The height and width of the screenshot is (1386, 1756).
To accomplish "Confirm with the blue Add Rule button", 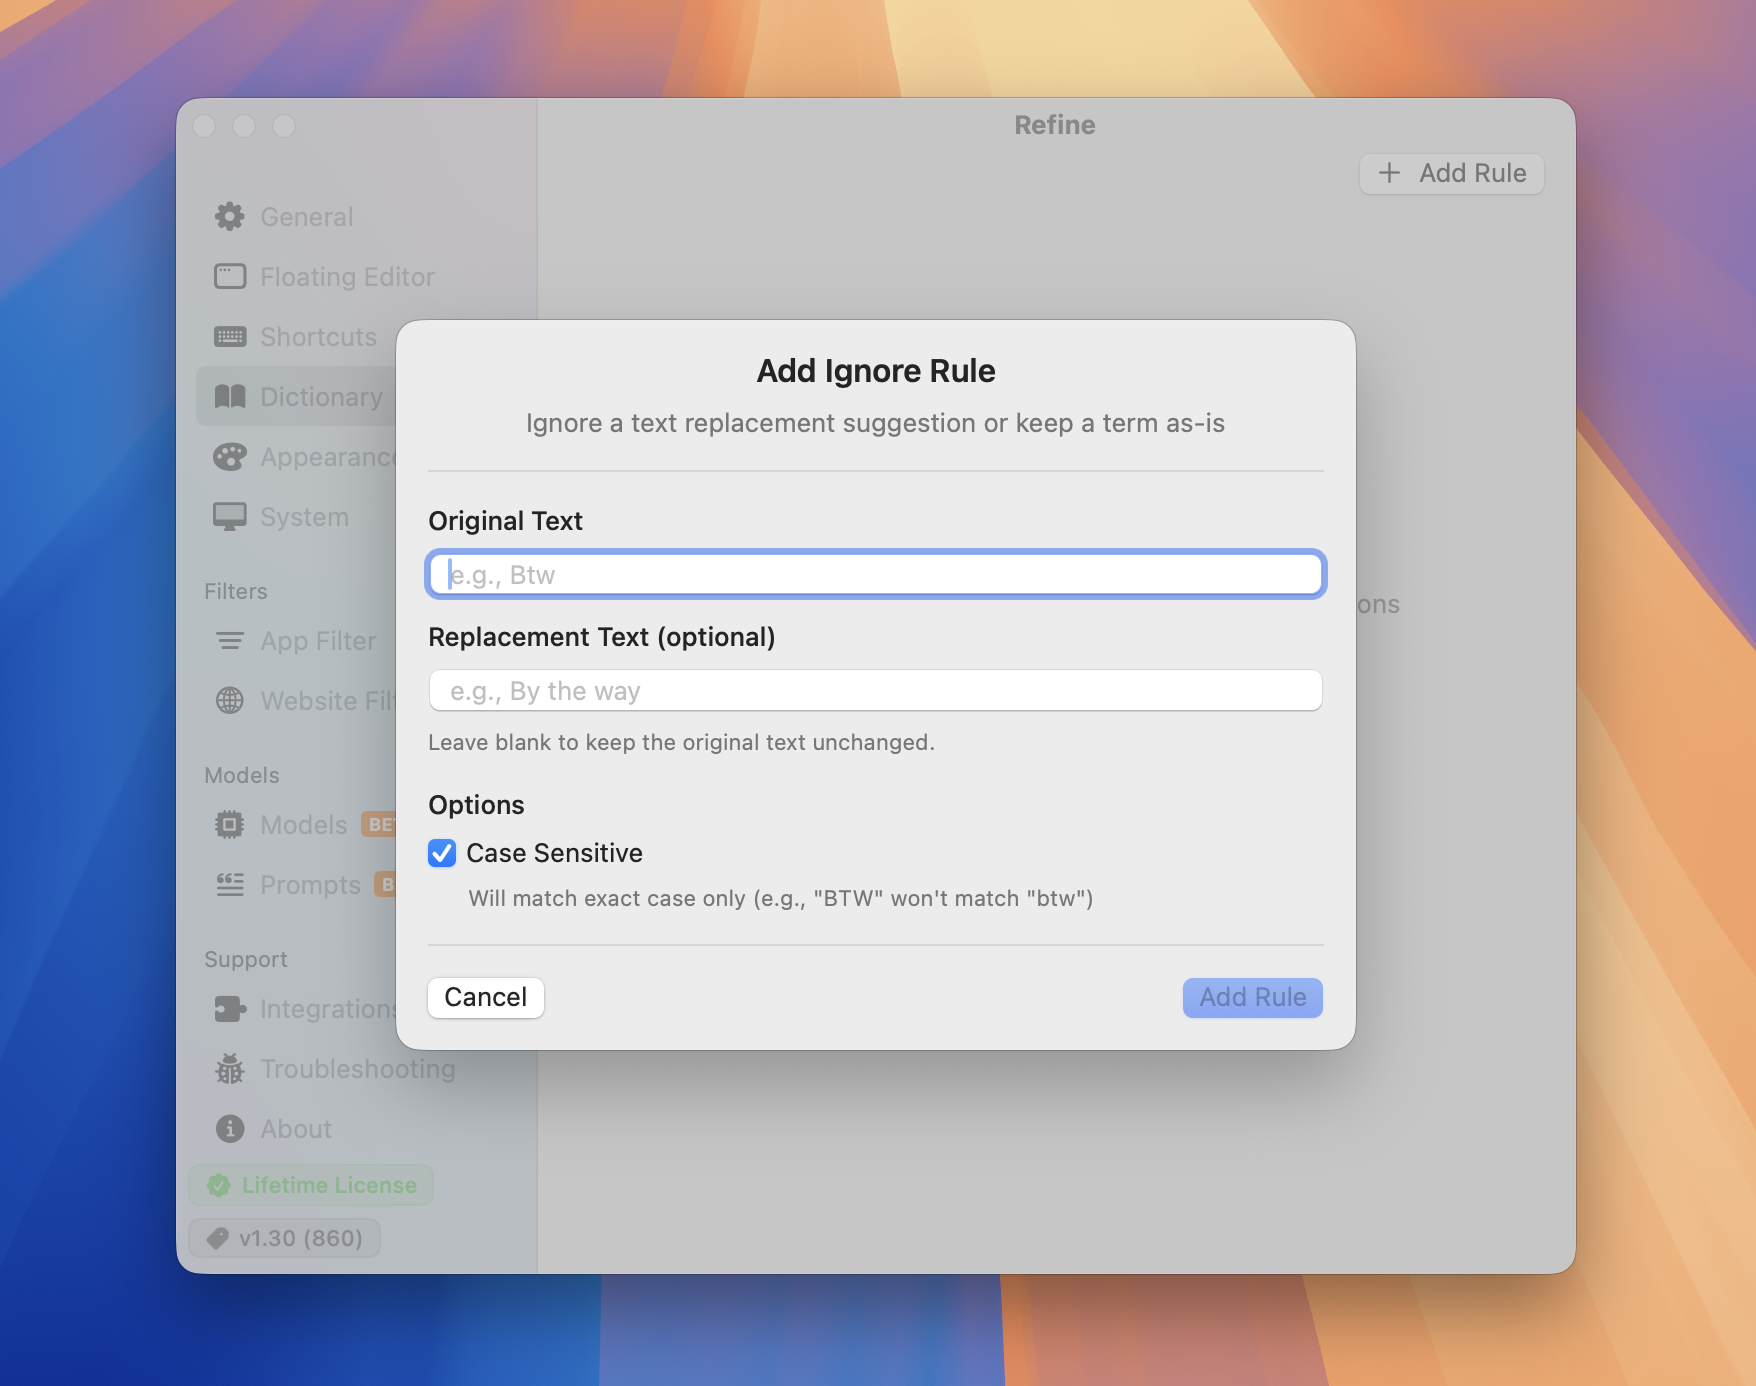I will tap(1253, 997).
